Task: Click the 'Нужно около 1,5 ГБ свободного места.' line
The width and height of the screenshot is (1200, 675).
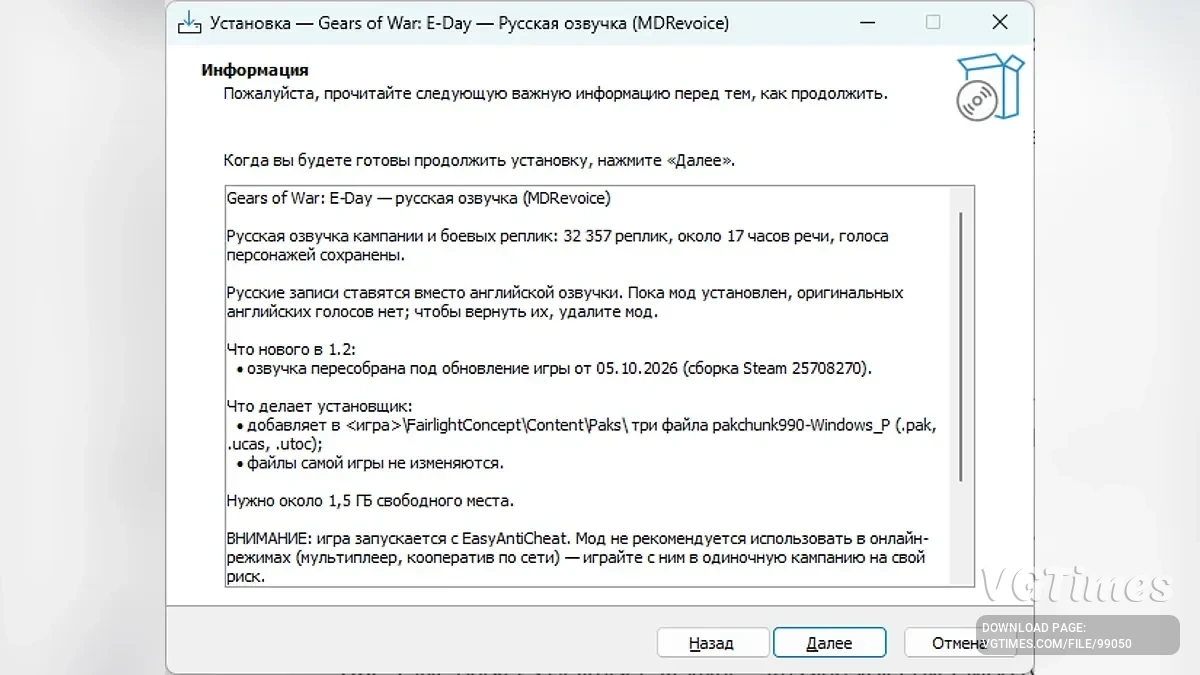Action: tap(370, 500)
